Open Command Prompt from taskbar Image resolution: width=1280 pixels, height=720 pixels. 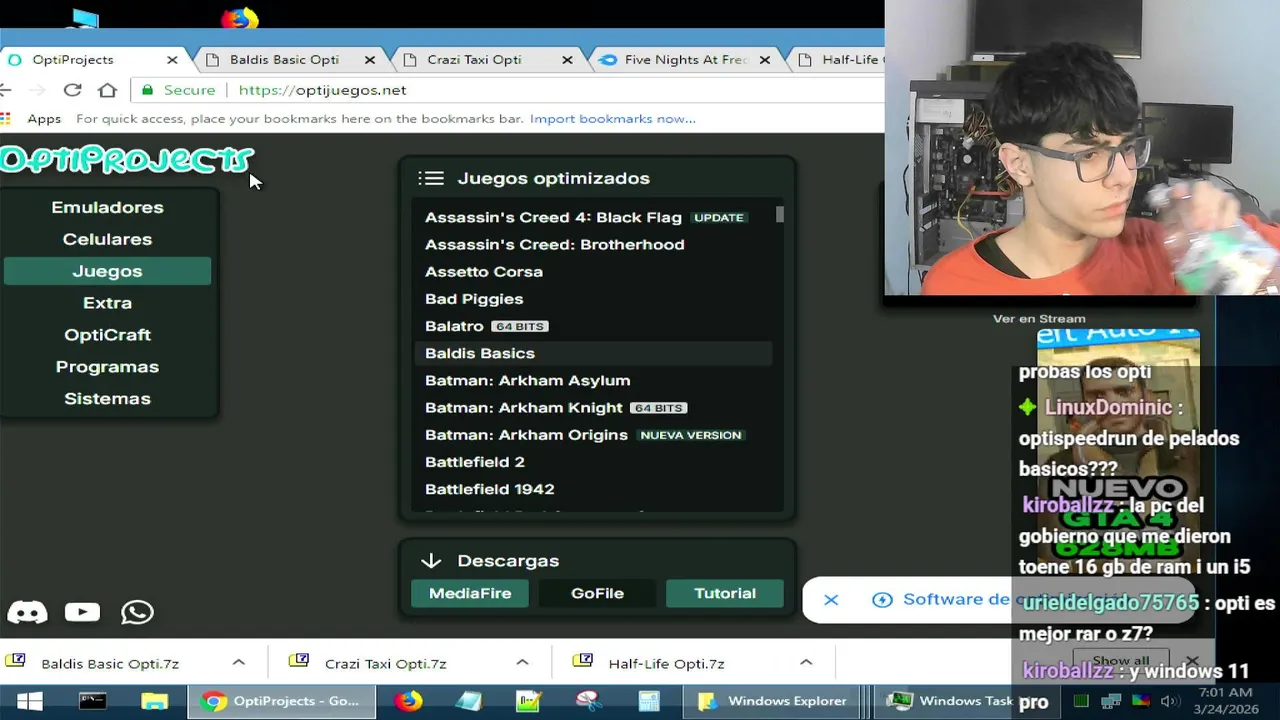(x=92, y=701)
